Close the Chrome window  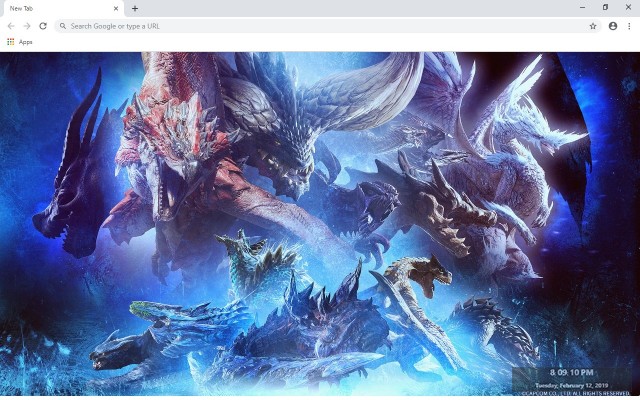point(628,7)
